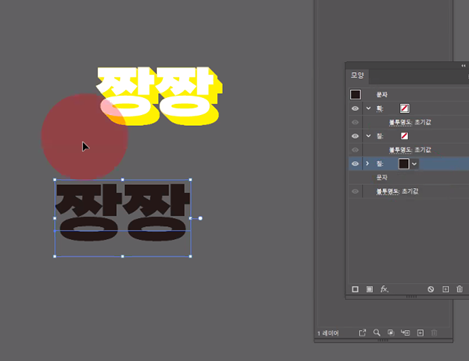
Task: Click the dimmed Layers panel trash icon
Action: pos(434,333)
